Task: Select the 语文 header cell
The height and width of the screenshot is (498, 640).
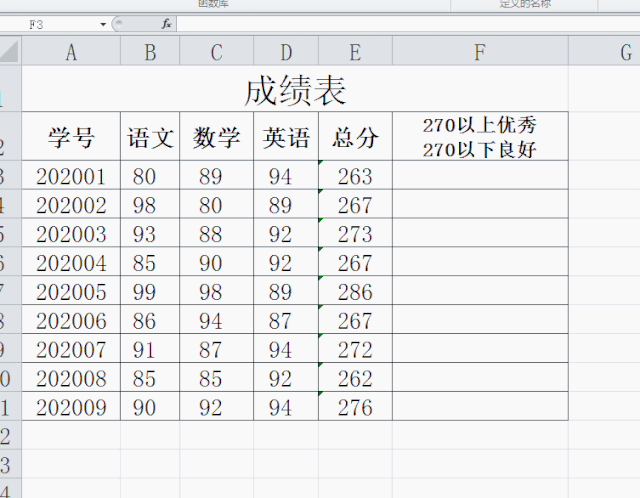Action: (150, 136)
